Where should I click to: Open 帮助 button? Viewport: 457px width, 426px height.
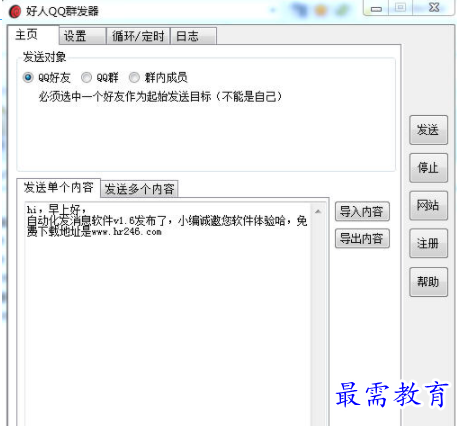428,282
